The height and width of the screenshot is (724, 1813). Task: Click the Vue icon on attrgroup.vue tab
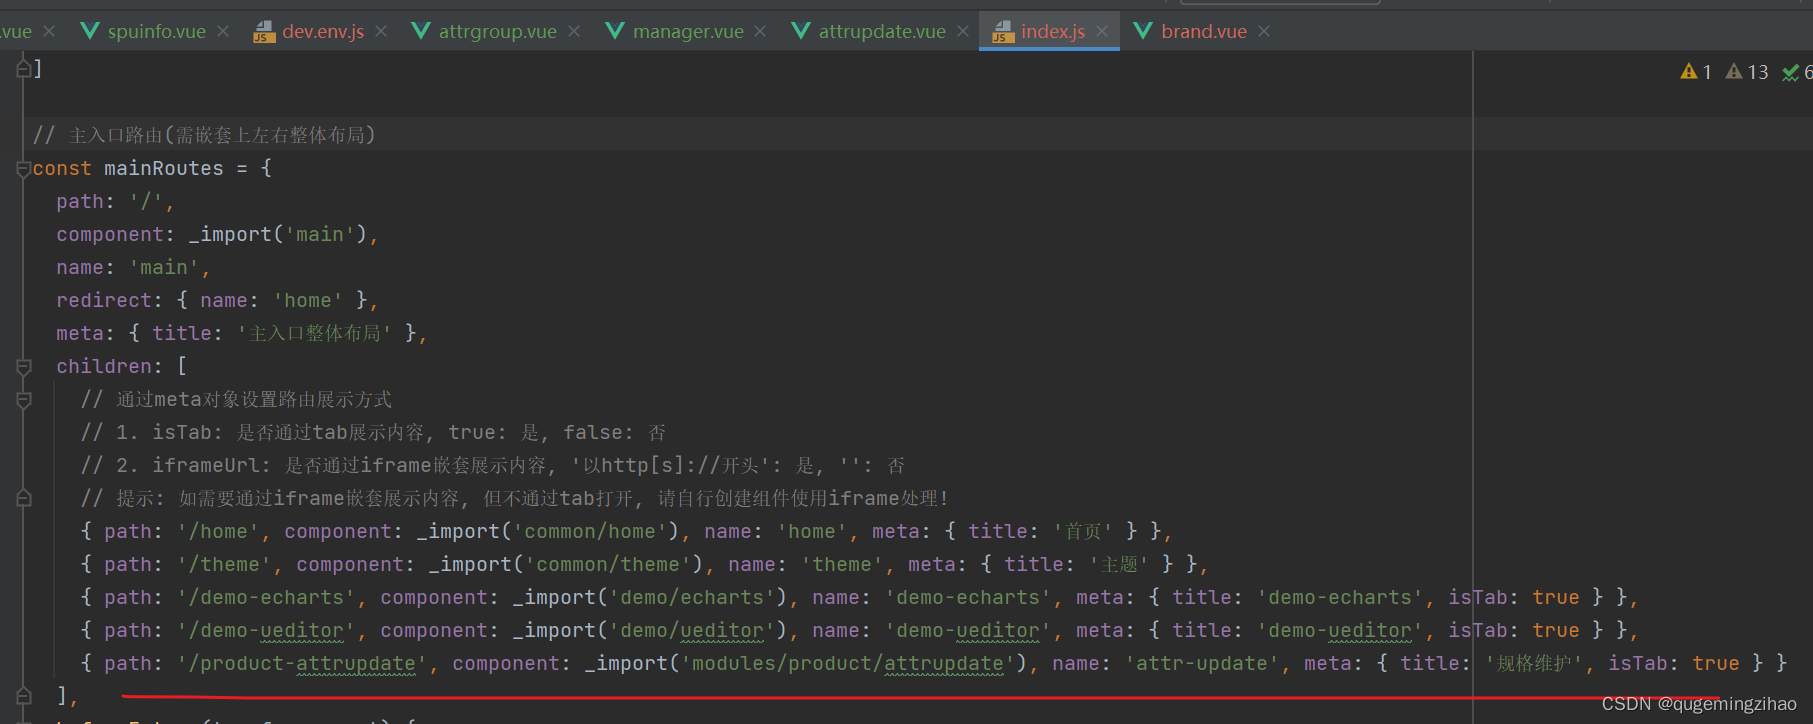pyautogui.click(x=421, y=31)
